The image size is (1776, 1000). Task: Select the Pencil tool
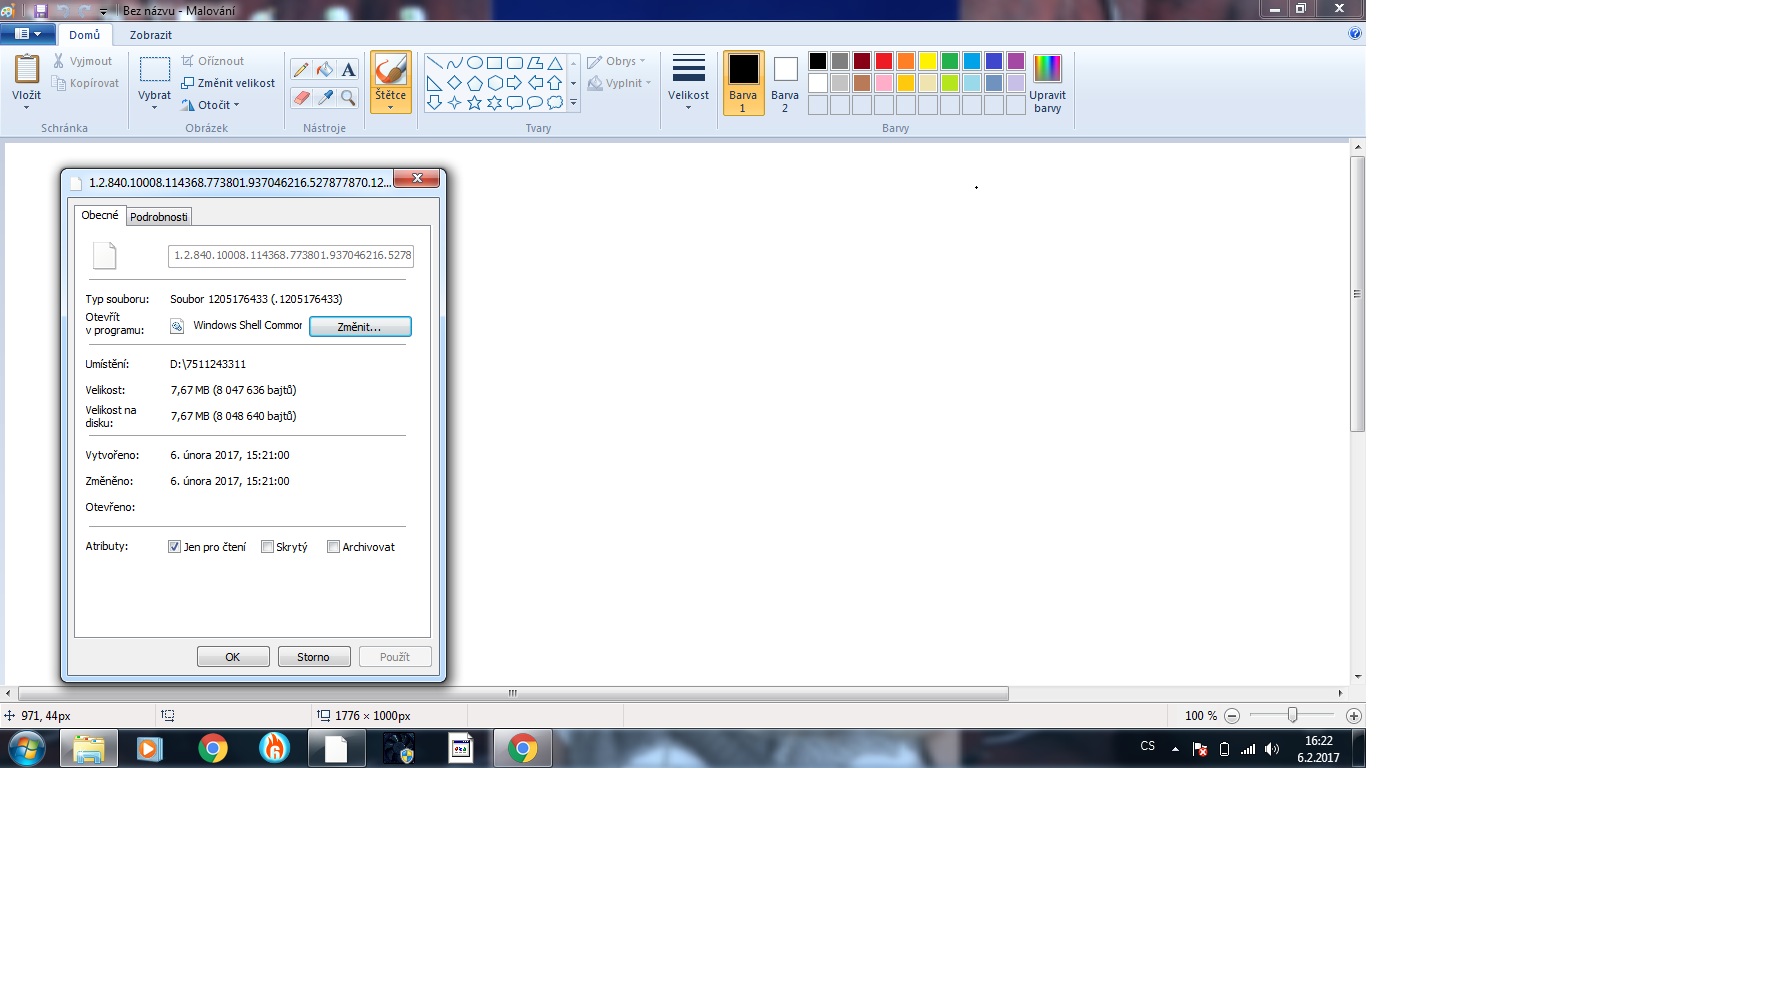(301, 70)
